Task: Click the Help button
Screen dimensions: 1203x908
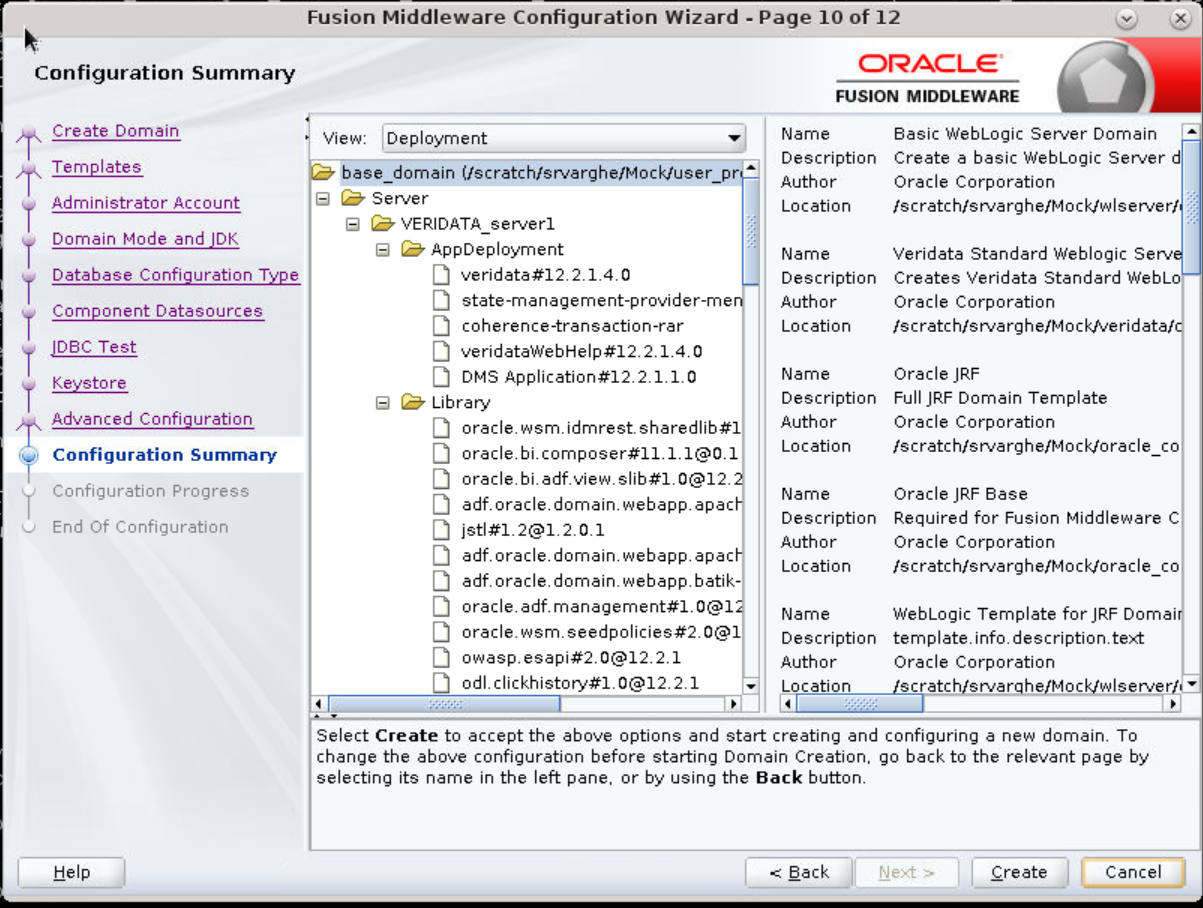Action: [x=71, y=872]
